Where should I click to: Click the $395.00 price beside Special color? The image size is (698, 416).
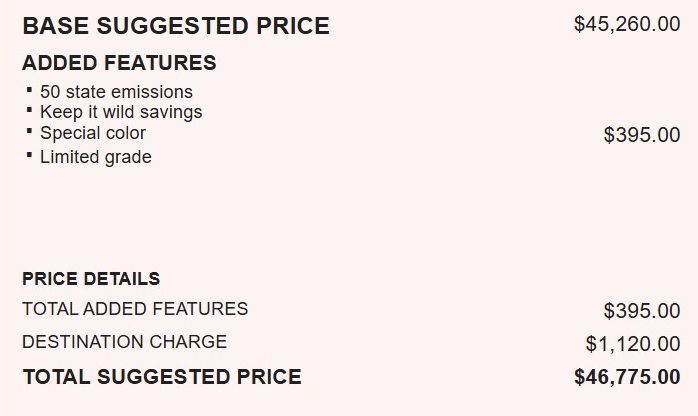point(642,135)
